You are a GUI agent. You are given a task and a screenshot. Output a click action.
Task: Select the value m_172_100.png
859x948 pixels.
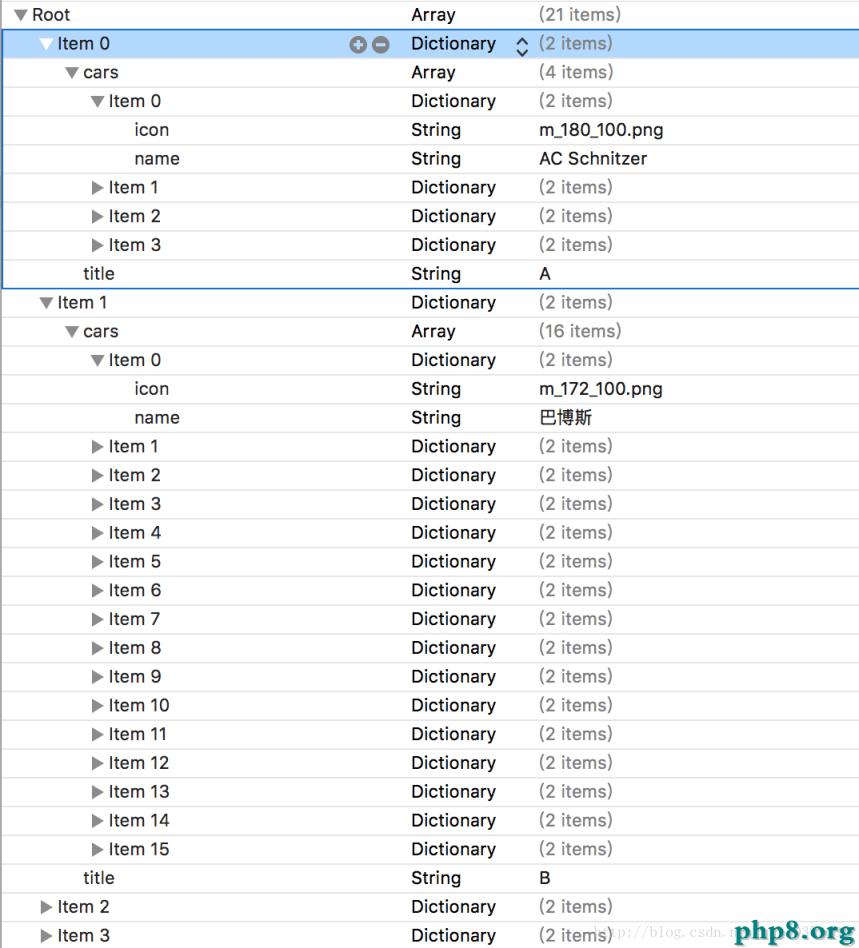point(600,389)
